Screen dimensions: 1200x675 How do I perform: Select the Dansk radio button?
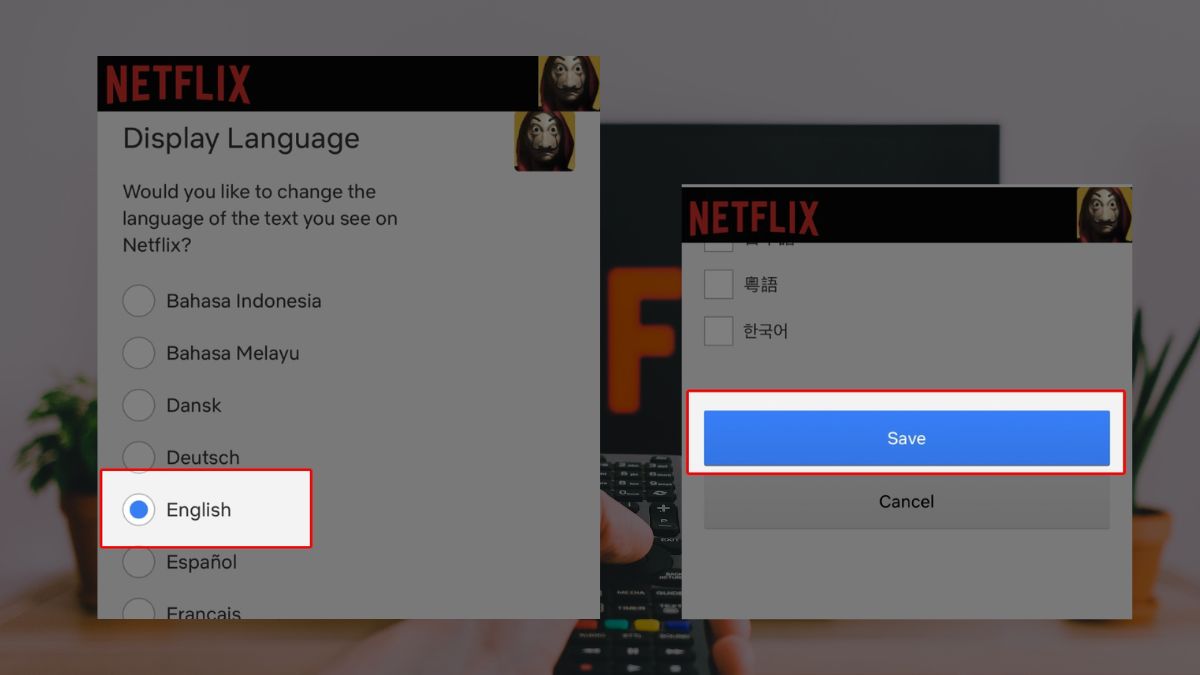139,405
